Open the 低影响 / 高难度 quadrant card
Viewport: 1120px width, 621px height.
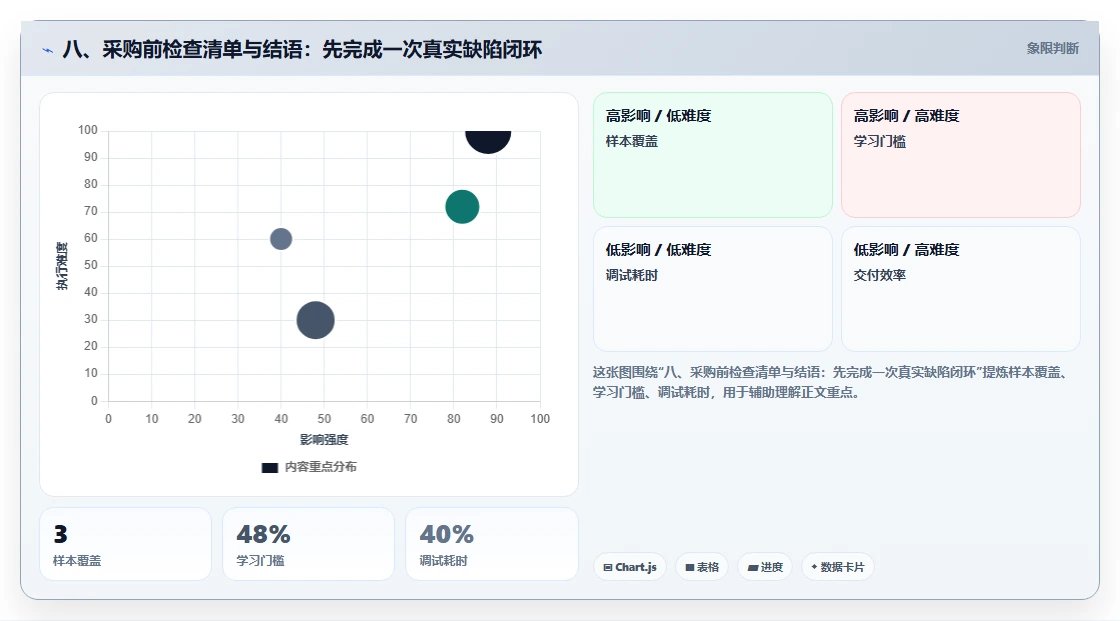(x=961, y=289)
